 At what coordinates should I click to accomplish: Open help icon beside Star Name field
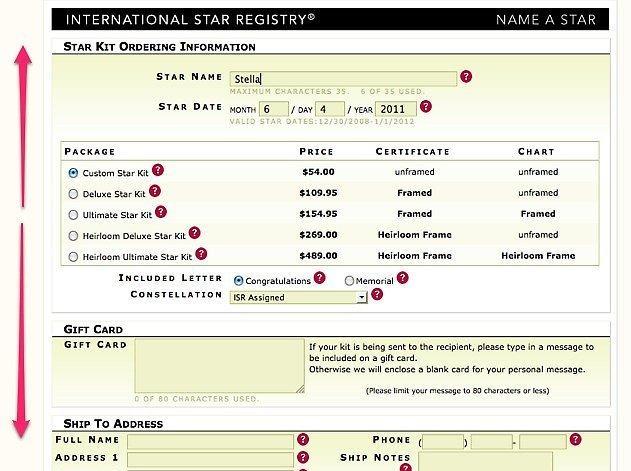click(x=466, y=76)
